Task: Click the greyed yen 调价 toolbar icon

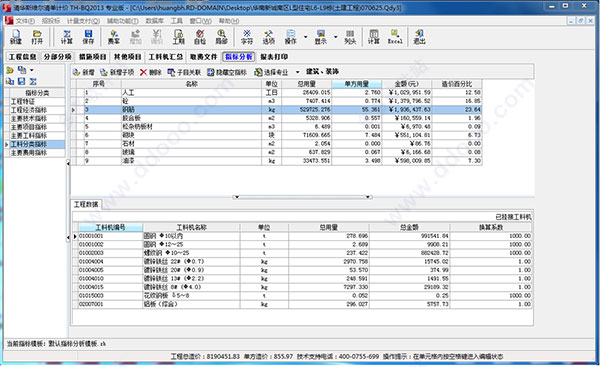Action: [x=157, y=37]
